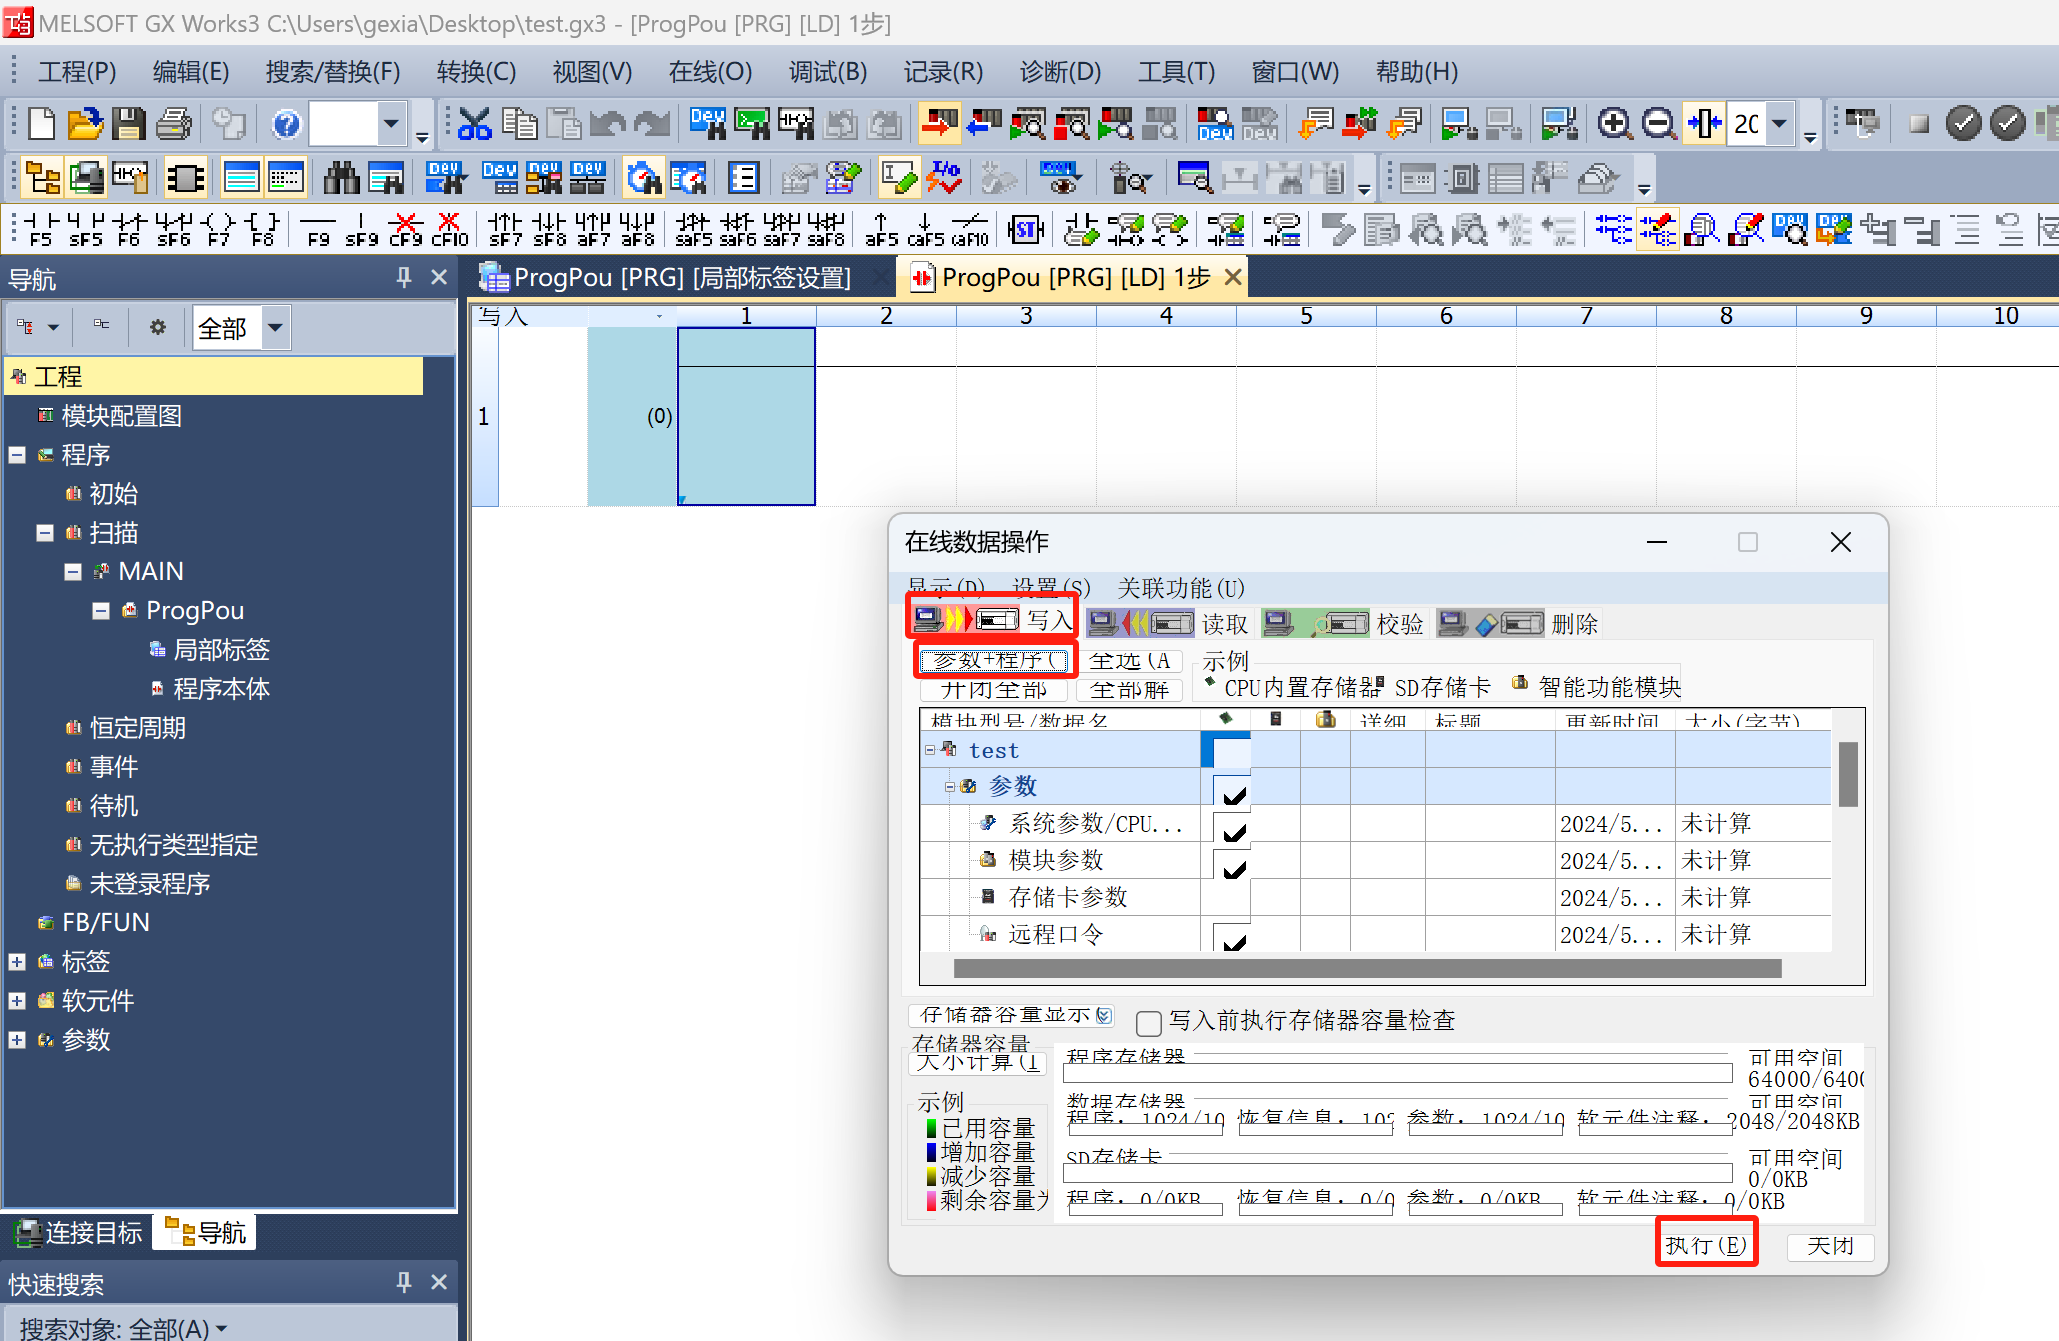Click the navigation settings gear icon
The image size is (2059, 1341).
click(x=157, y=327)
